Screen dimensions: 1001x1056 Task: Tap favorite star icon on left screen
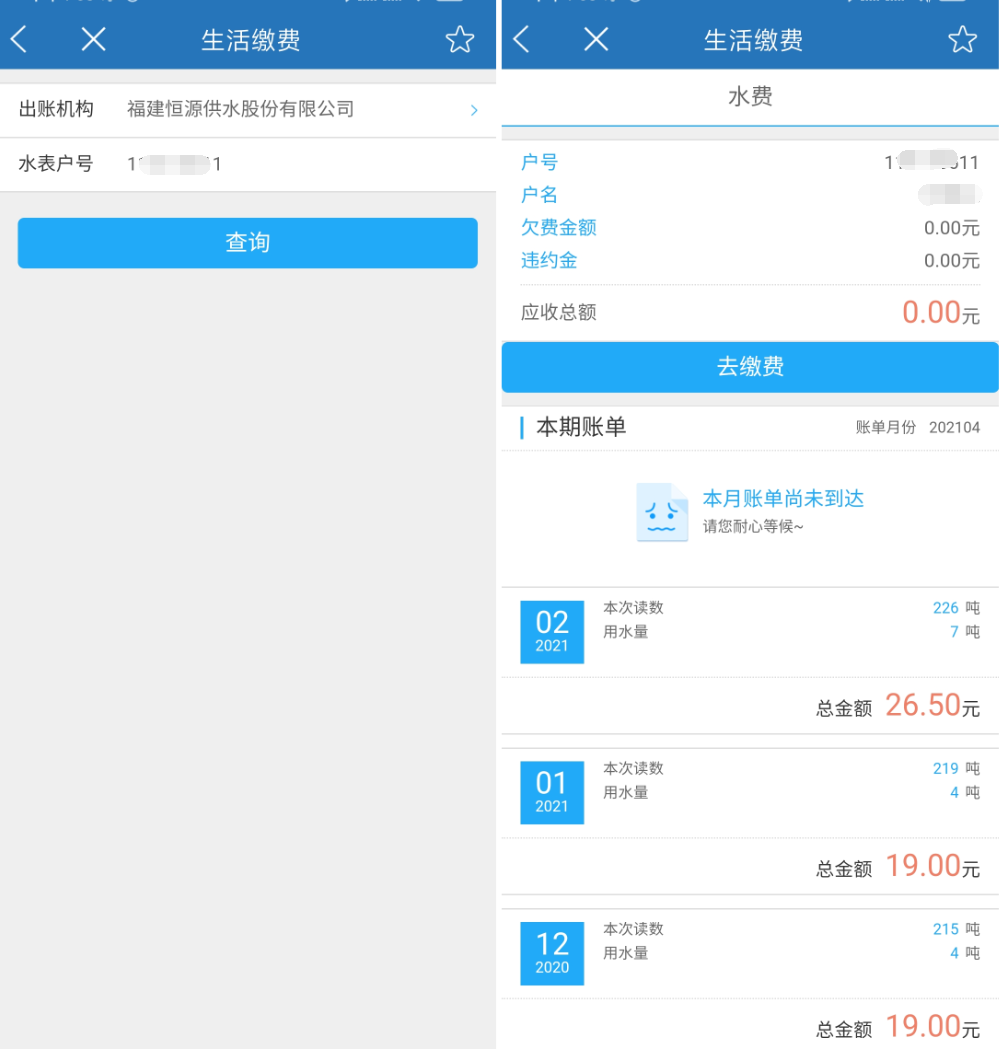click(x=459, y=40)
